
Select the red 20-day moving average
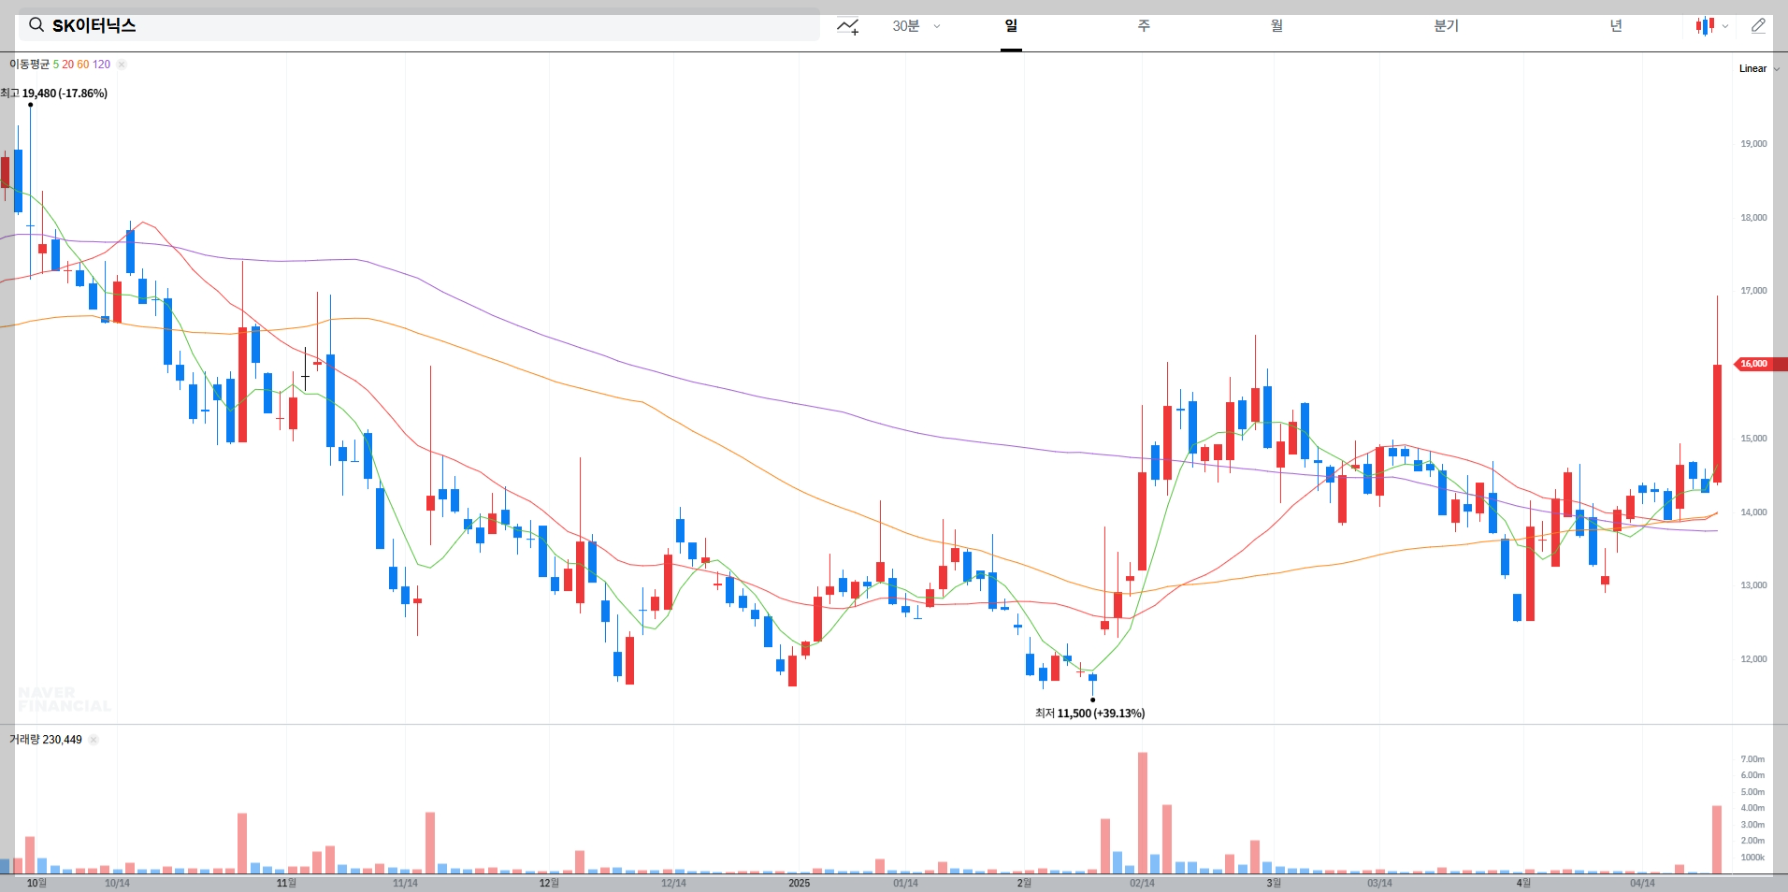68,64
